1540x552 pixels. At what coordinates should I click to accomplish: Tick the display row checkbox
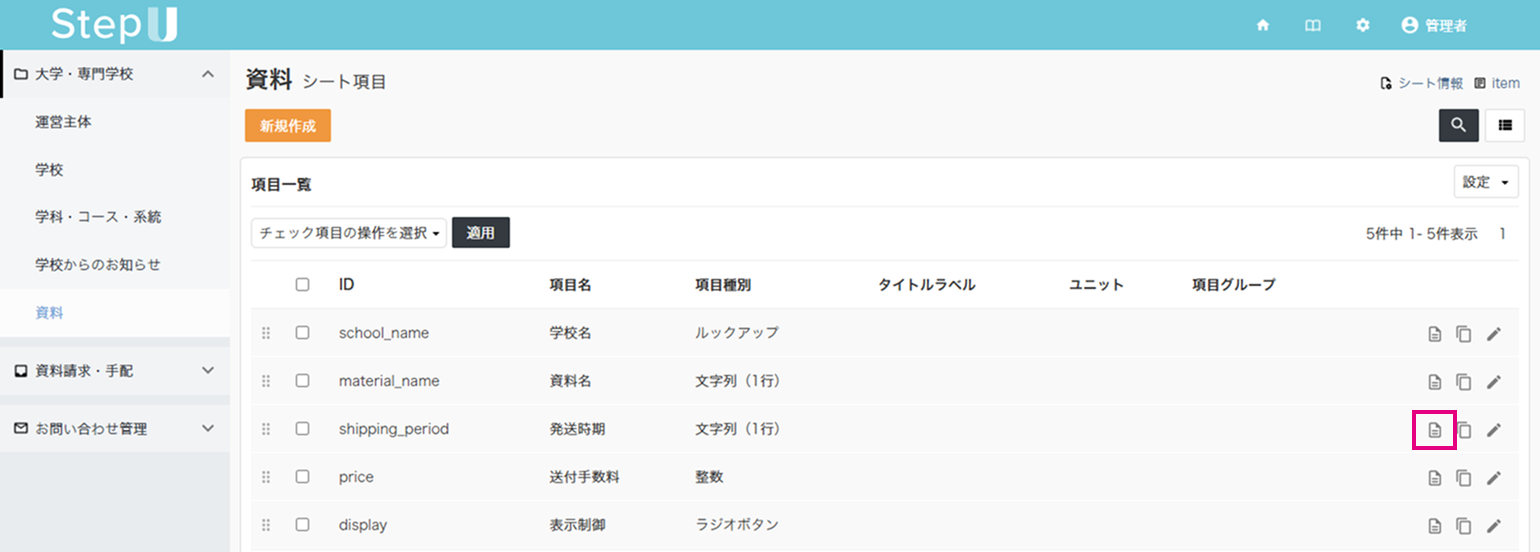(302, 525)
